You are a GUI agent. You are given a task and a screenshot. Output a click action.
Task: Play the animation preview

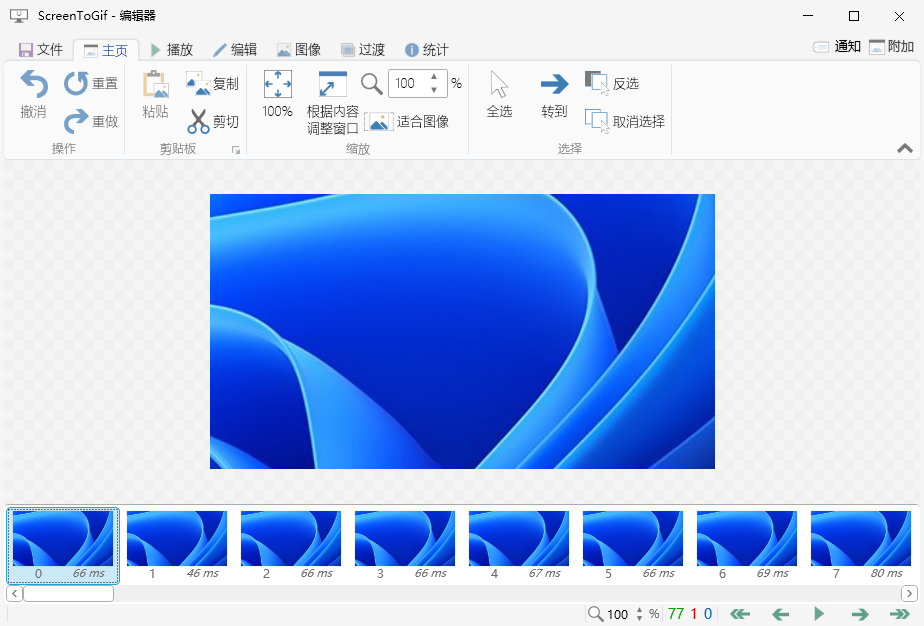(x=818, y=614)
